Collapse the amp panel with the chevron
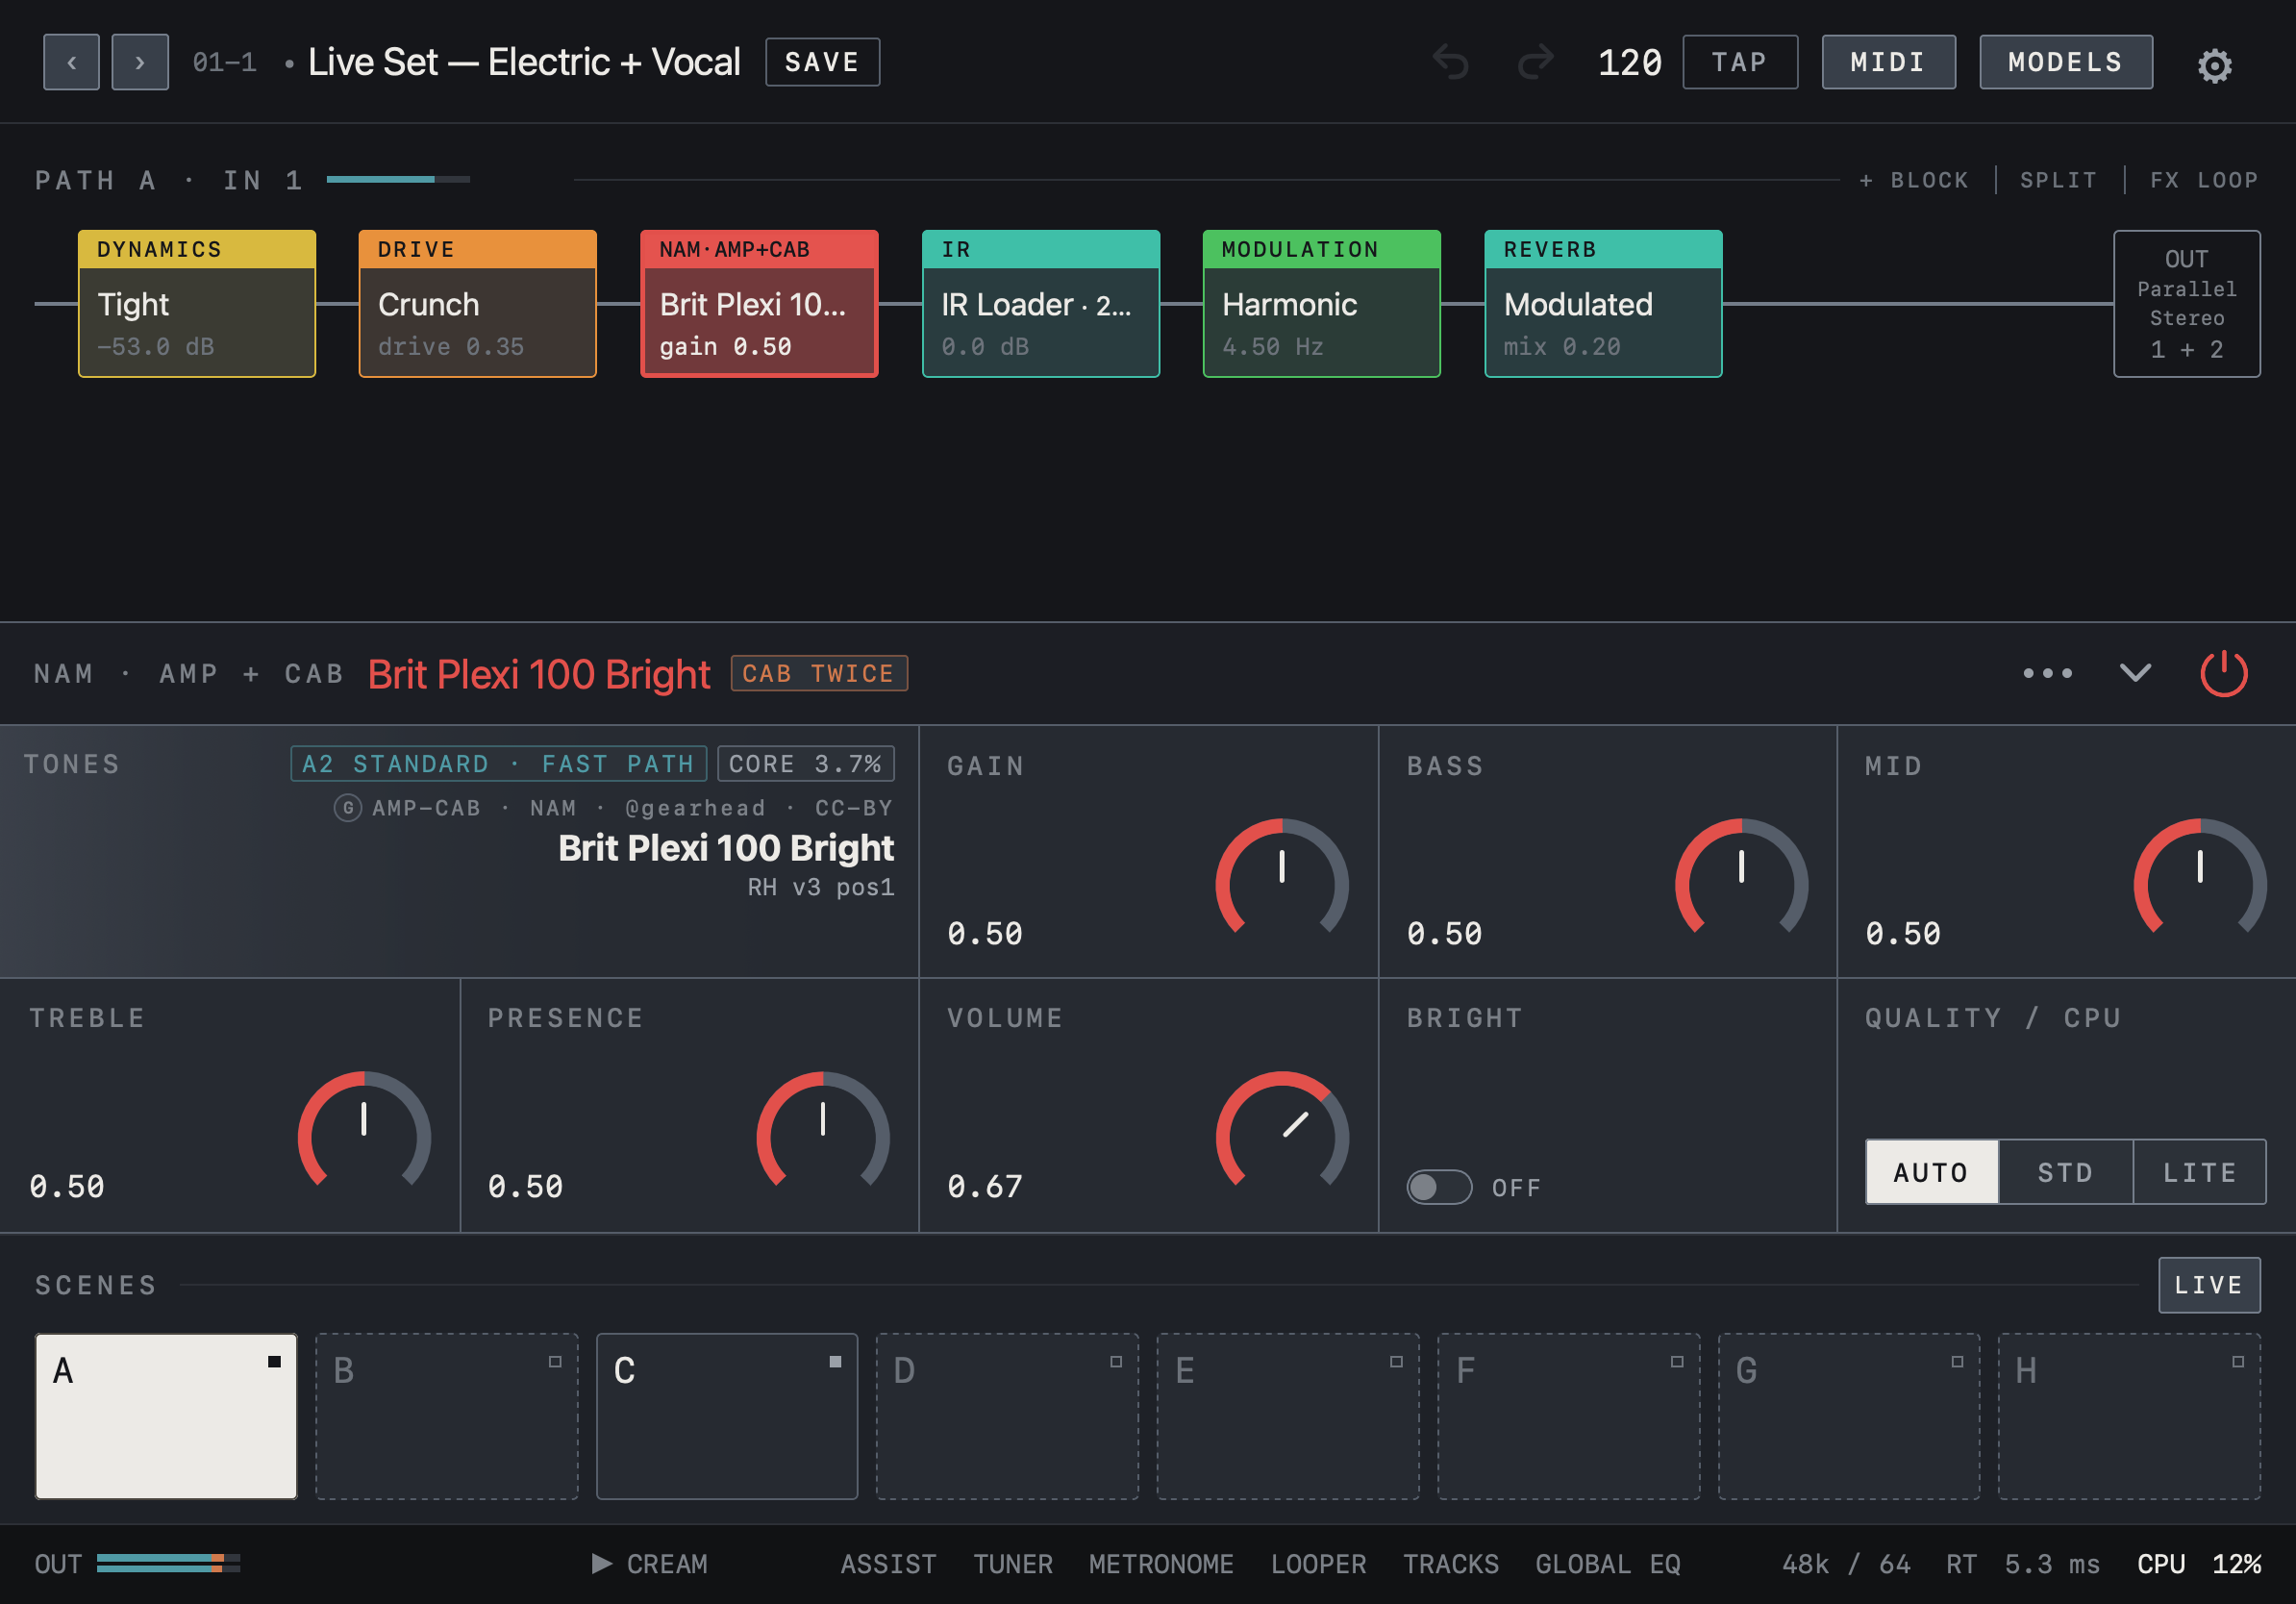The image size is (2296, 1604). [2135, 673]
